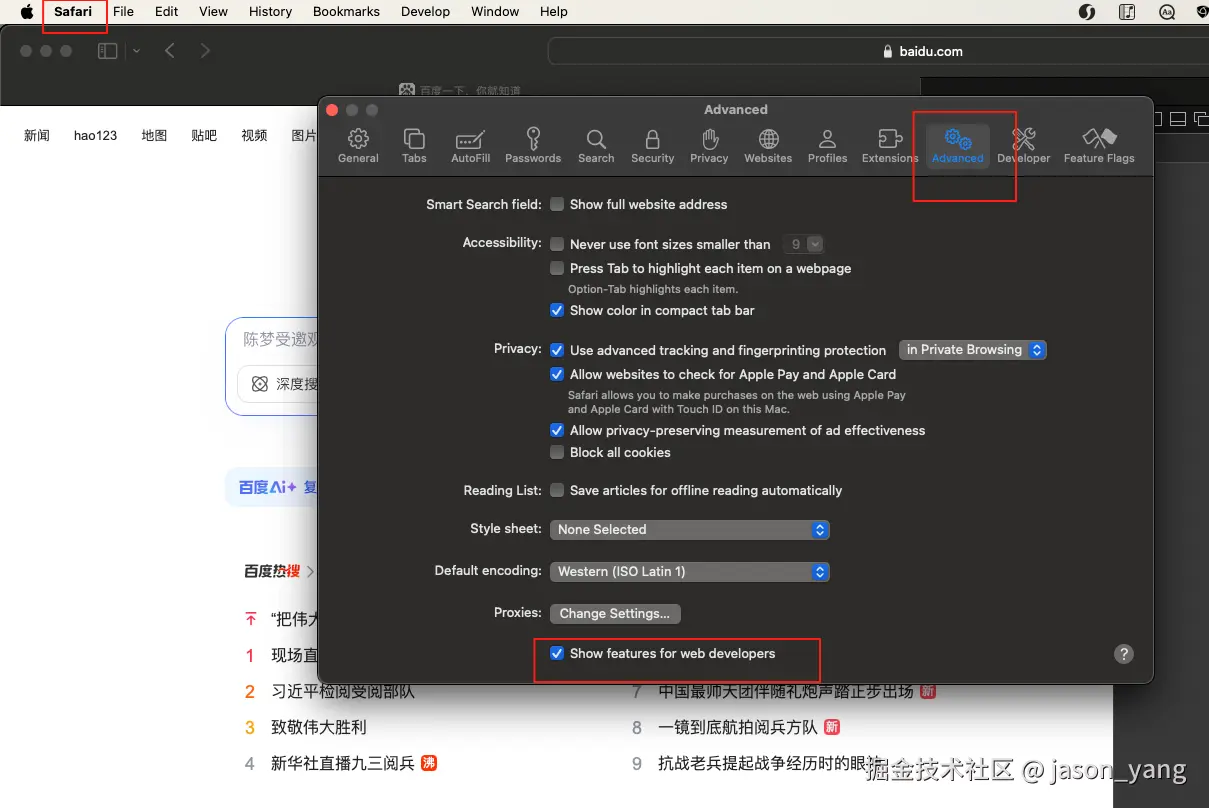This screenshot has width=1209, height=808.
Task: Uncheck advanced tracking and fingerprinting protection
Action: [x=557, y=350]
